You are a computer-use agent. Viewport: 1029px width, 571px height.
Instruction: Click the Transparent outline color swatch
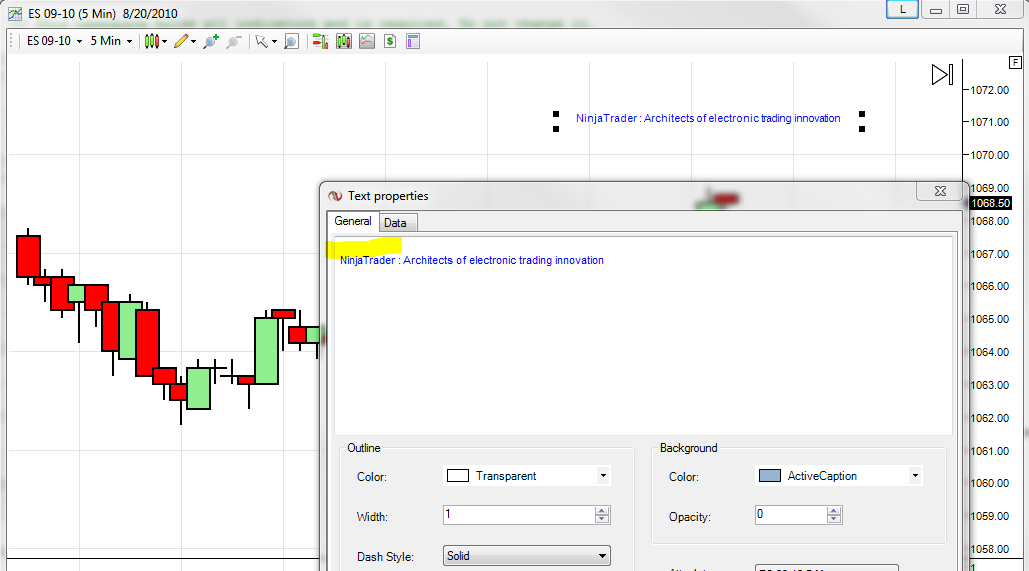[x=457, y=476]
